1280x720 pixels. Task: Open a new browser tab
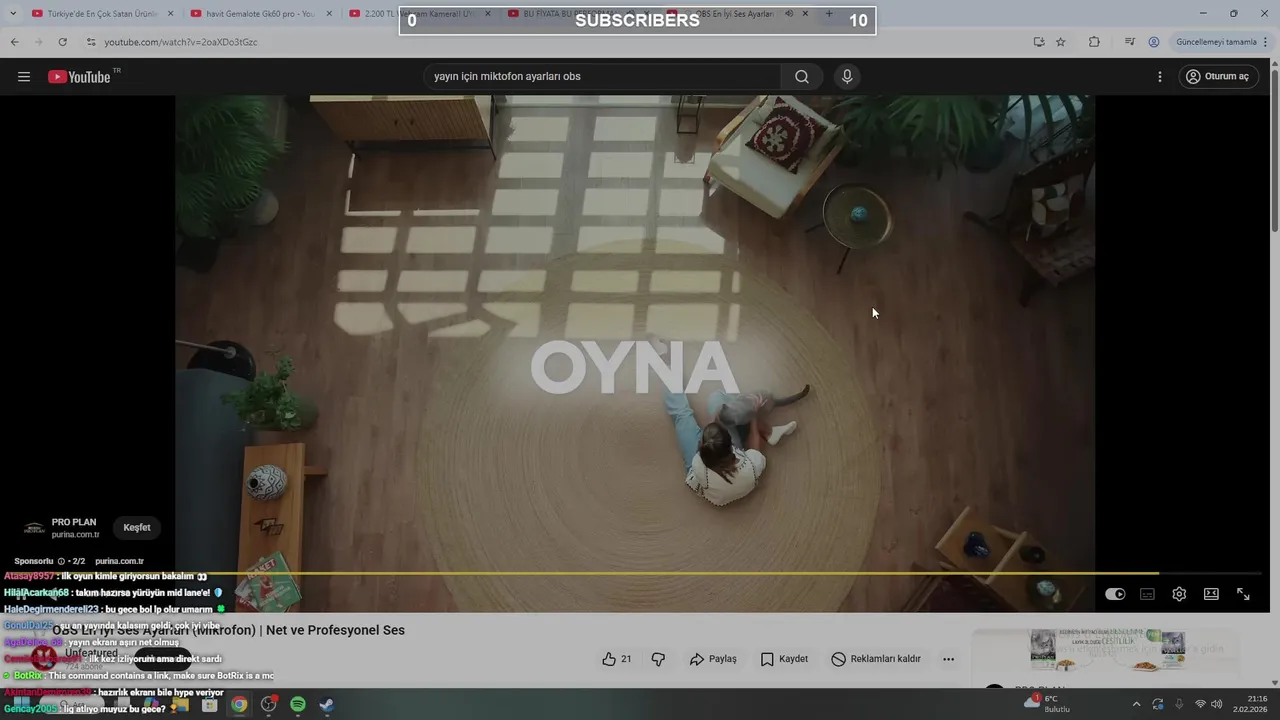point(829,14)
